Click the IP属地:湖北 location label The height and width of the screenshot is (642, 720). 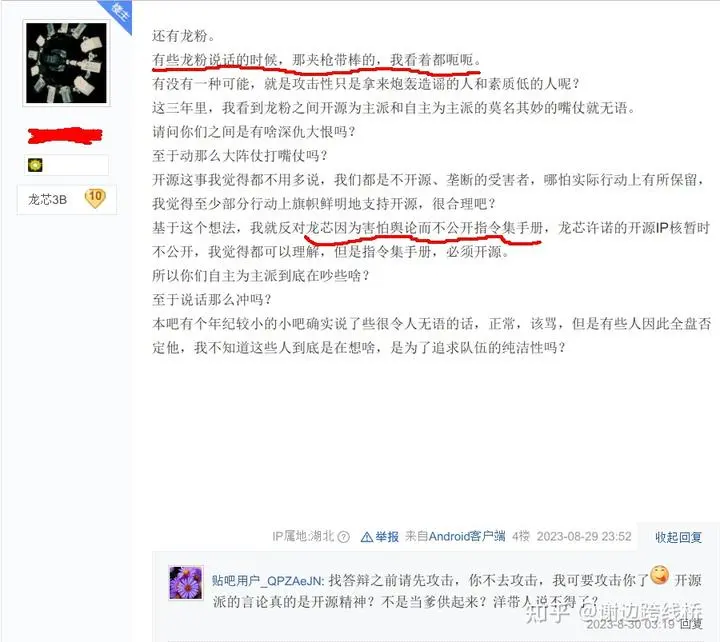click(x=303, y=536)
